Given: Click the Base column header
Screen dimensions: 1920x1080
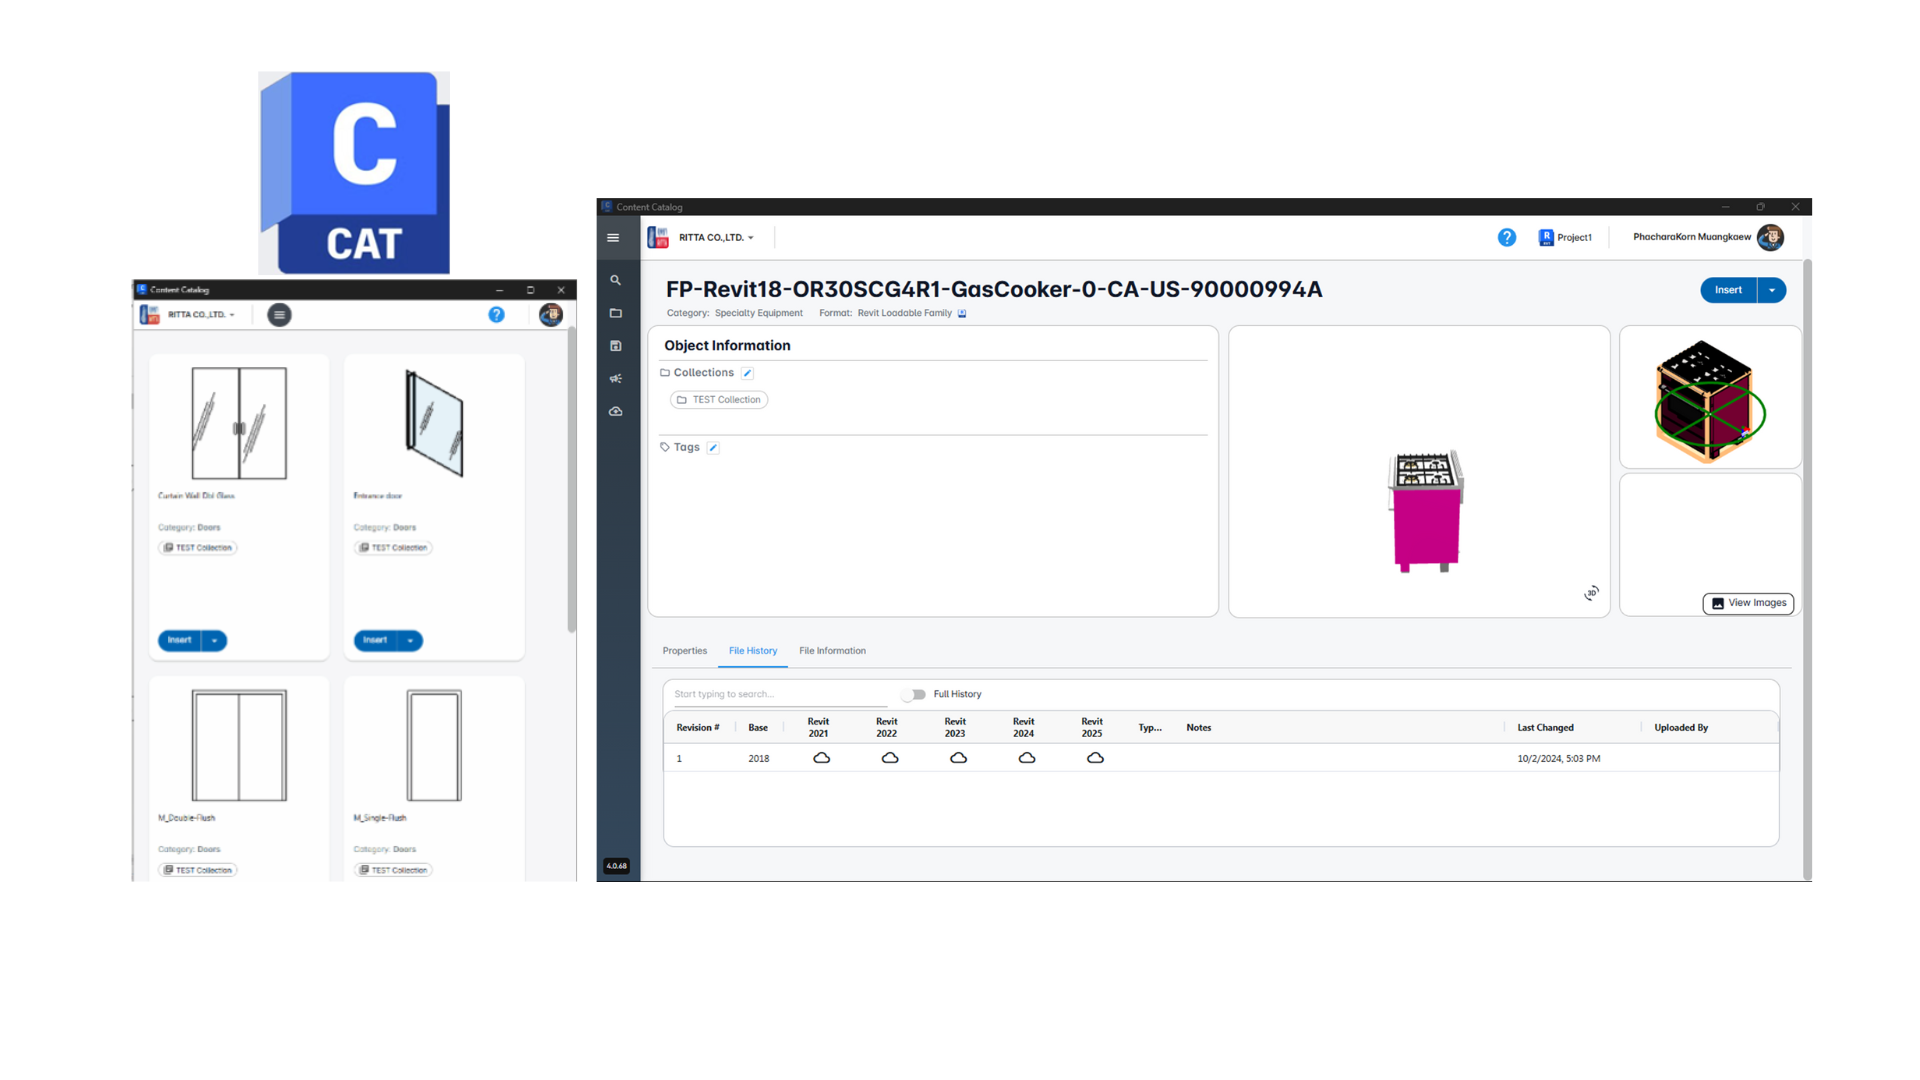Looking at the screenshot, I should 758,728.
